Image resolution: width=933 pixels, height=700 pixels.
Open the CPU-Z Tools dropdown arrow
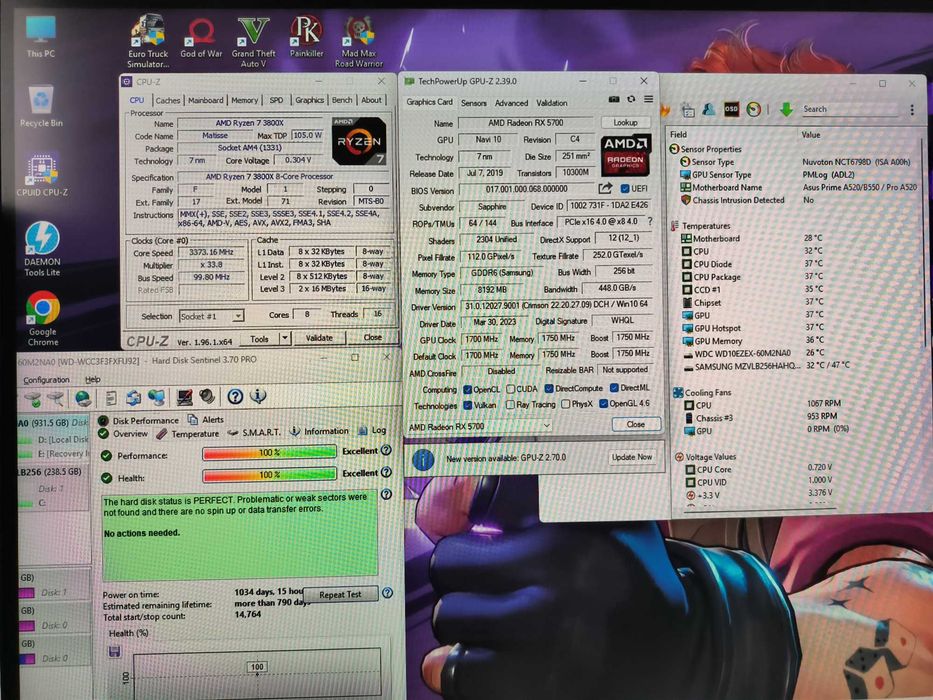point(284,338)
